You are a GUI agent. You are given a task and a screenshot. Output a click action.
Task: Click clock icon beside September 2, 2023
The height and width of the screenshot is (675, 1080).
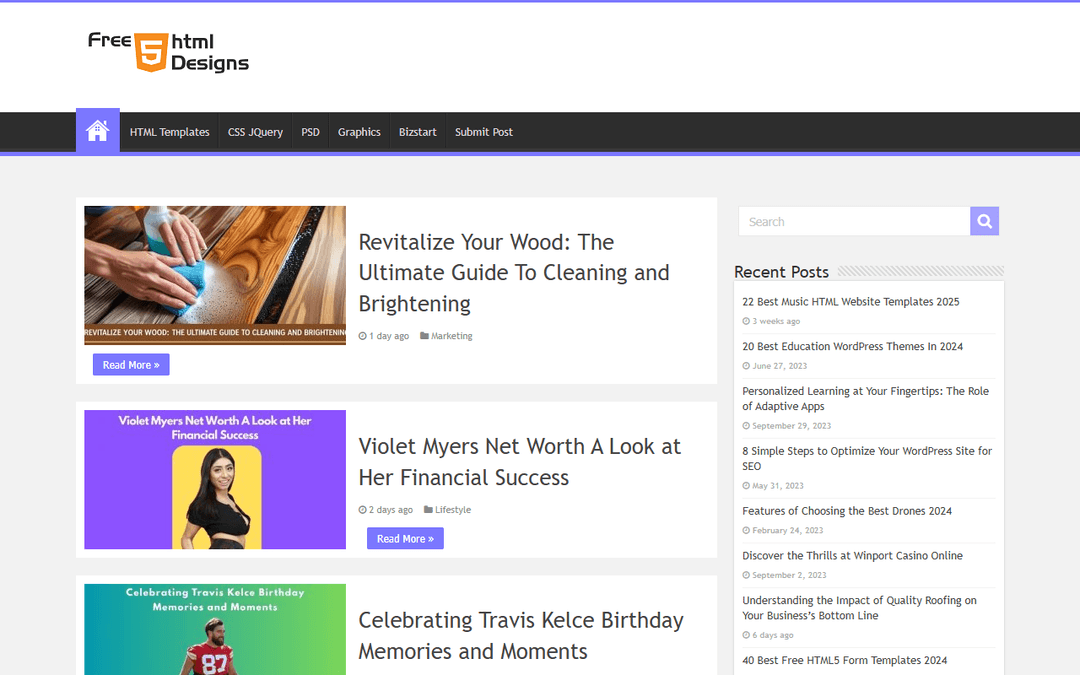(x=746, y=575)
